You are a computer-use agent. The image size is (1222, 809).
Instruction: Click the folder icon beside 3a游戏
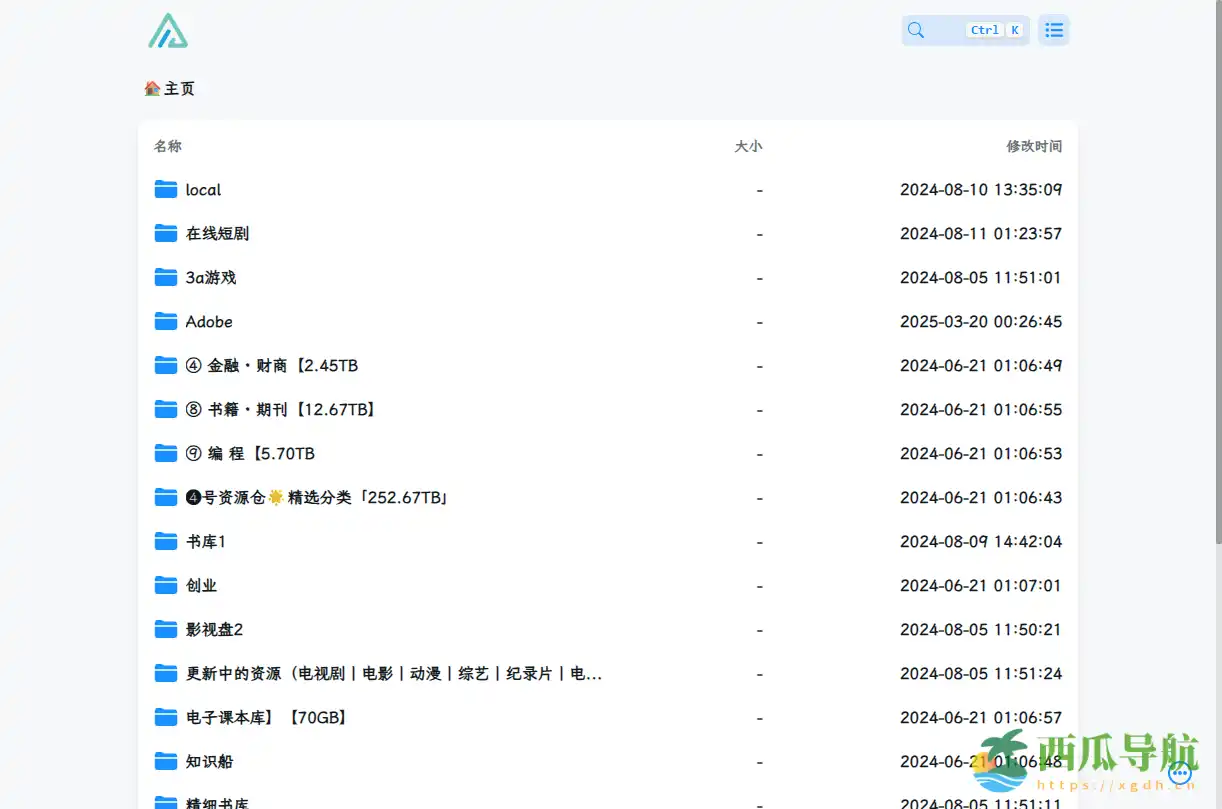[166, 278]
